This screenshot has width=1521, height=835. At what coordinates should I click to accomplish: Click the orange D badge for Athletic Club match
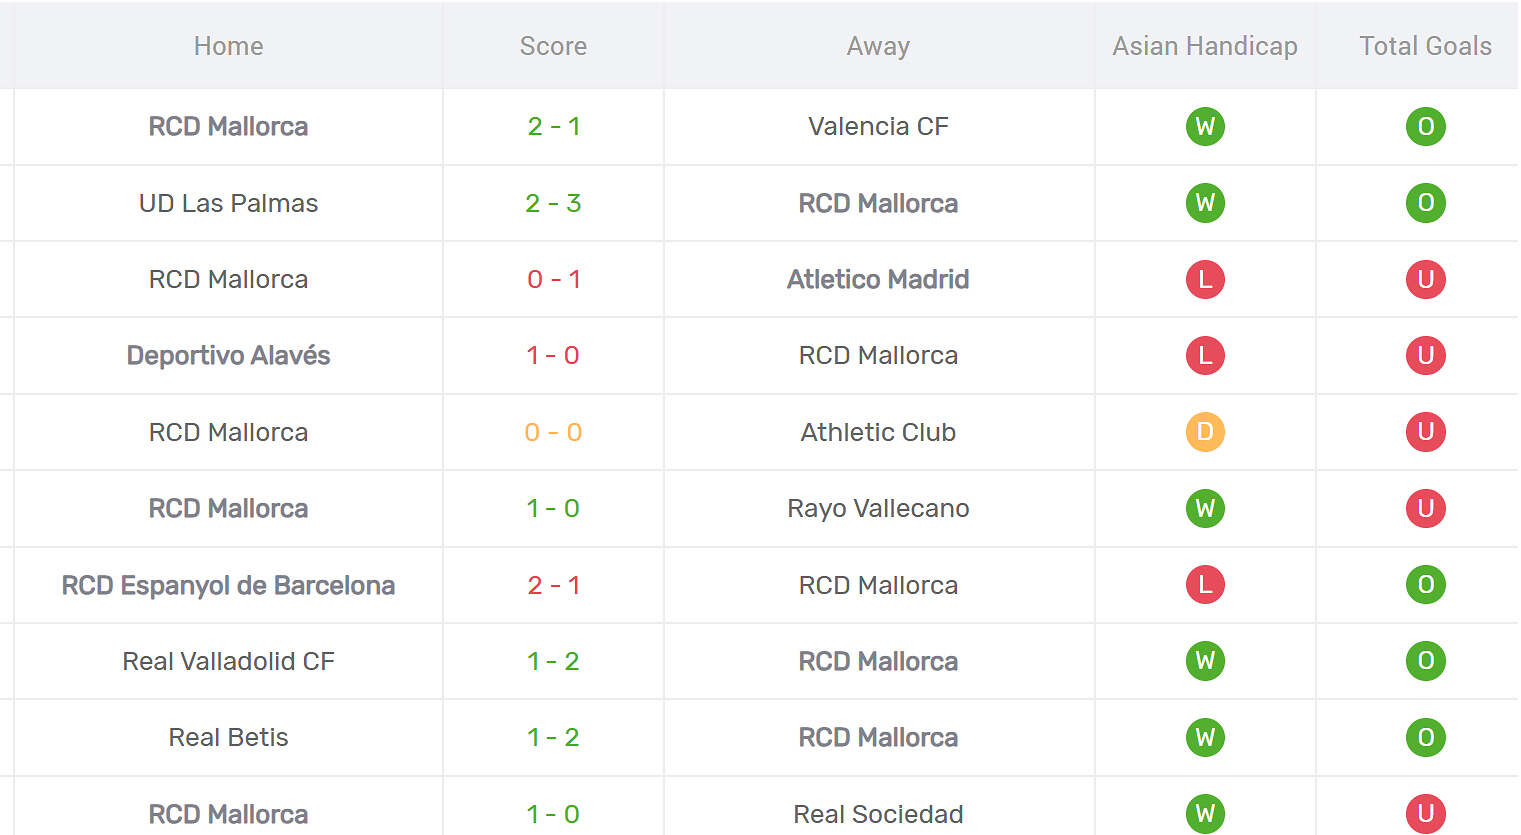coord(1205,432)
